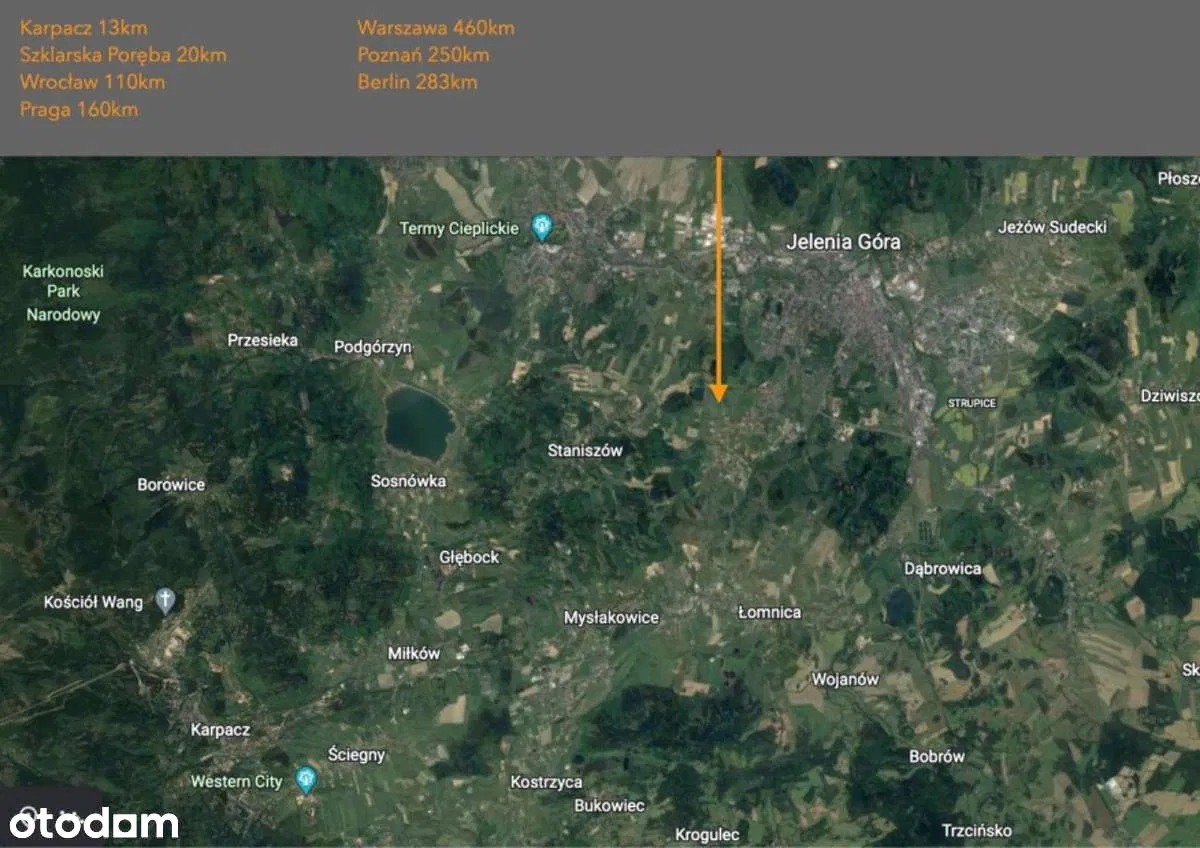Image resolution: width=1200 pixels, height=848 pixels.
Task: Click the Kościół Wang church marker icon
Action: point(165,601)
